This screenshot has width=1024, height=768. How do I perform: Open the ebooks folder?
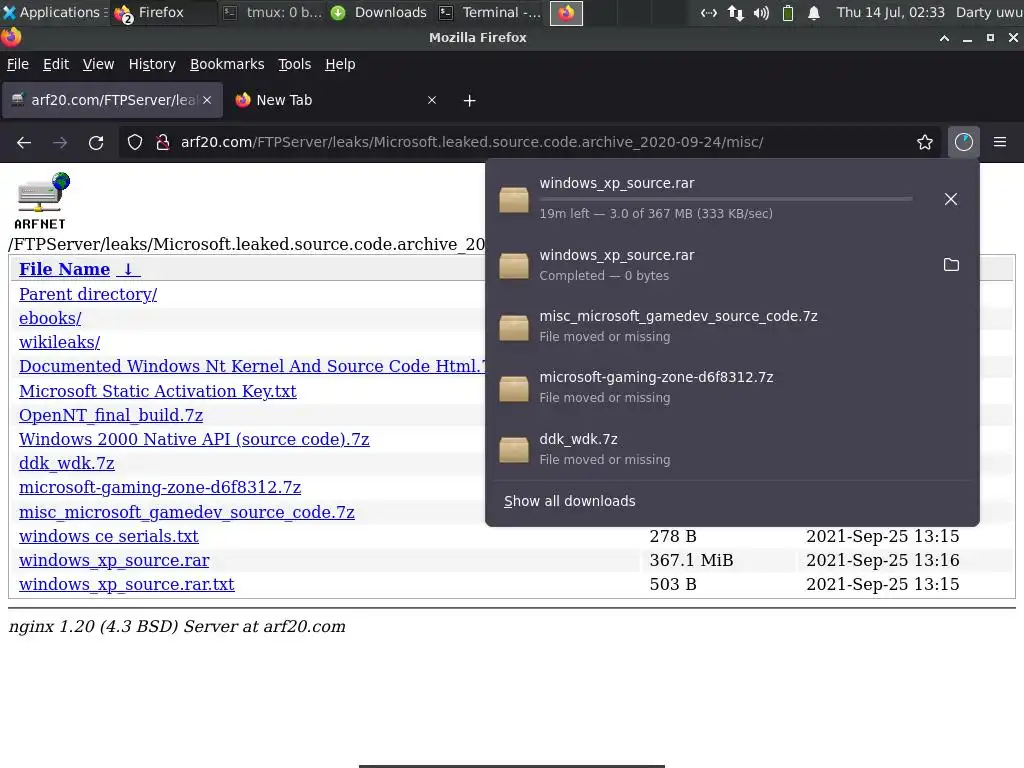(50, 318)
